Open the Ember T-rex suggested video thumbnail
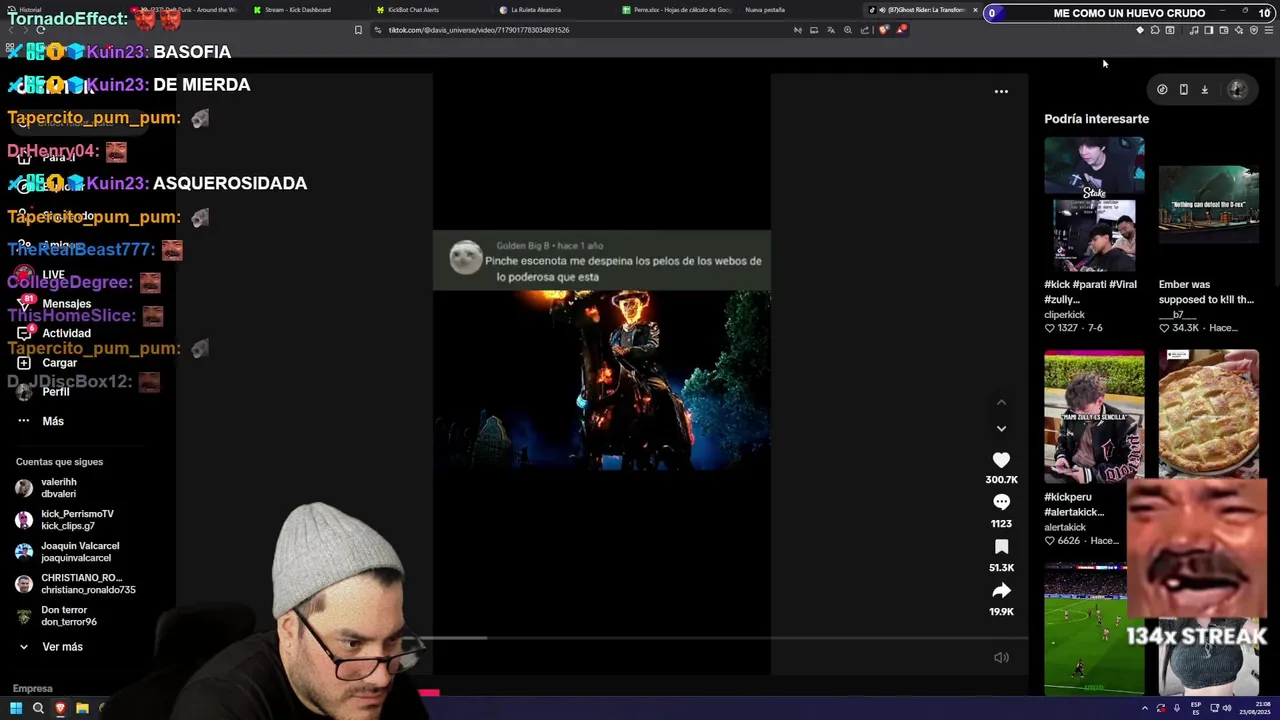The height and width of the screenshot is (720, 1280). point(1208,204)
